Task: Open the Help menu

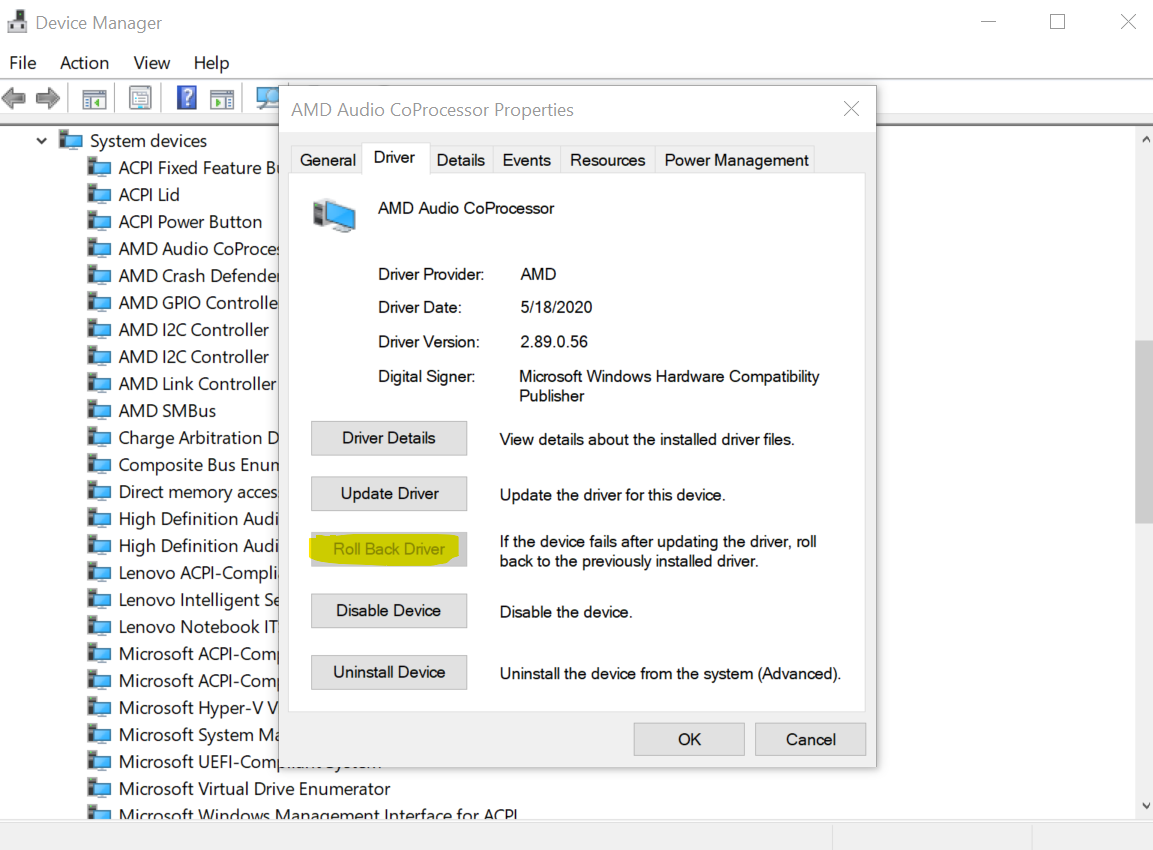Action: [x=212, y=63]
